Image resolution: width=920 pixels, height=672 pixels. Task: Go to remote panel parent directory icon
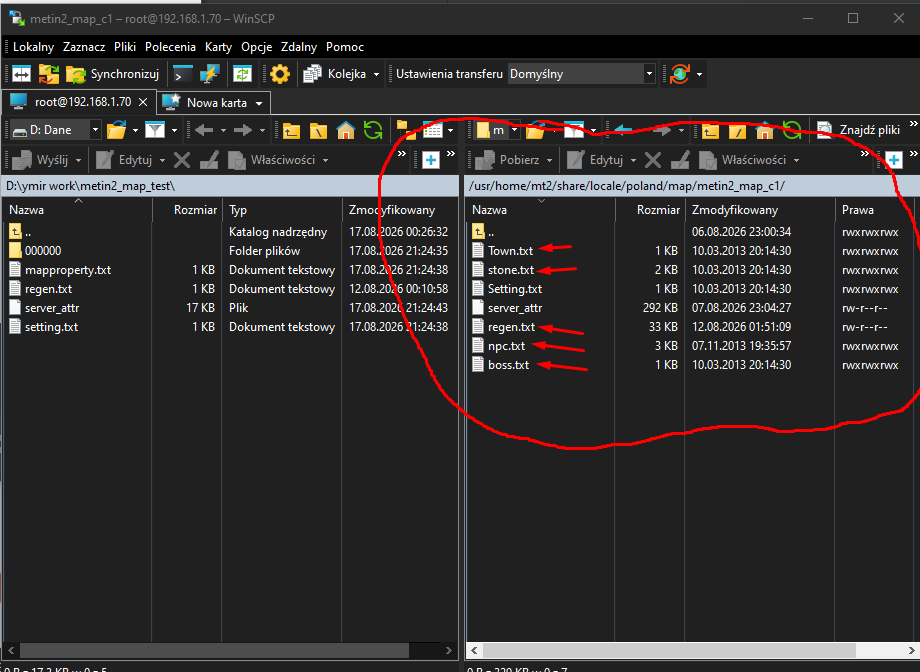pos(710,130)
